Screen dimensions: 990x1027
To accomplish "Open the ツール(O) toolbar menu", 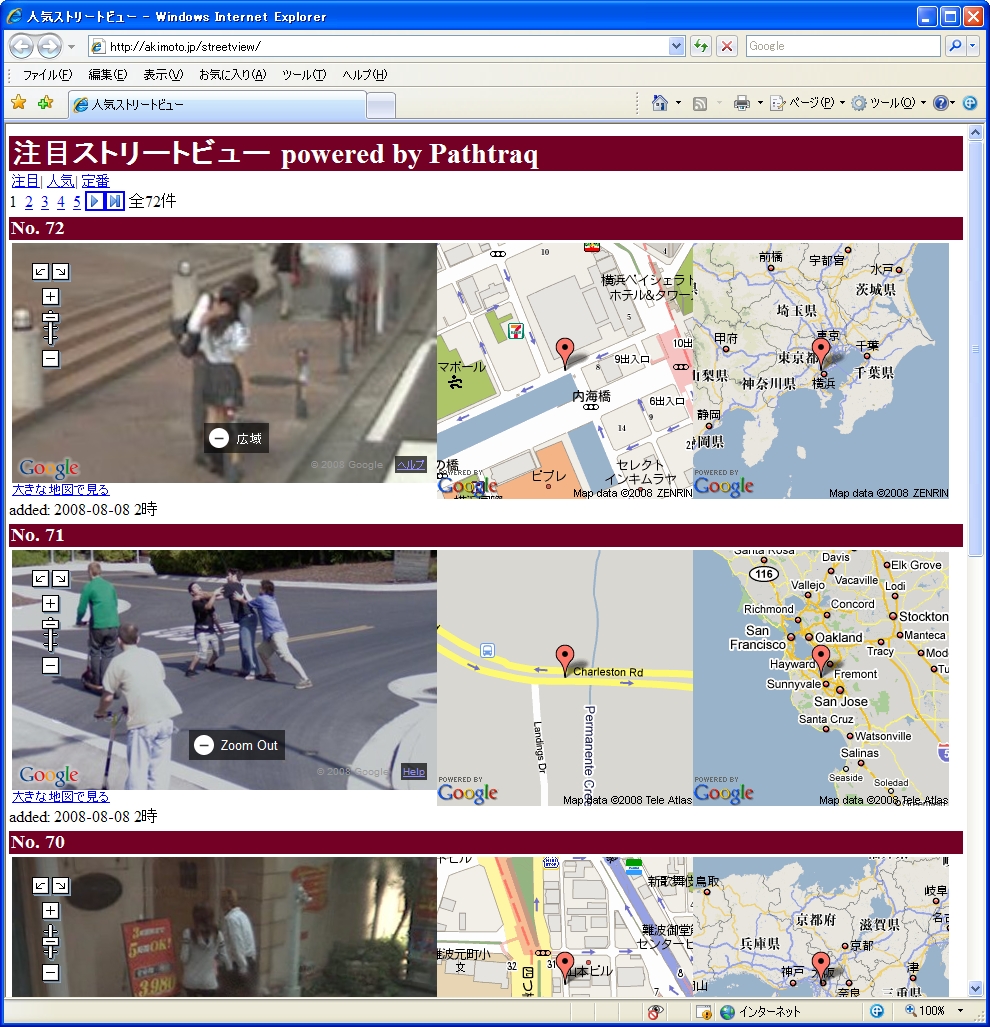I will [889, 103].
